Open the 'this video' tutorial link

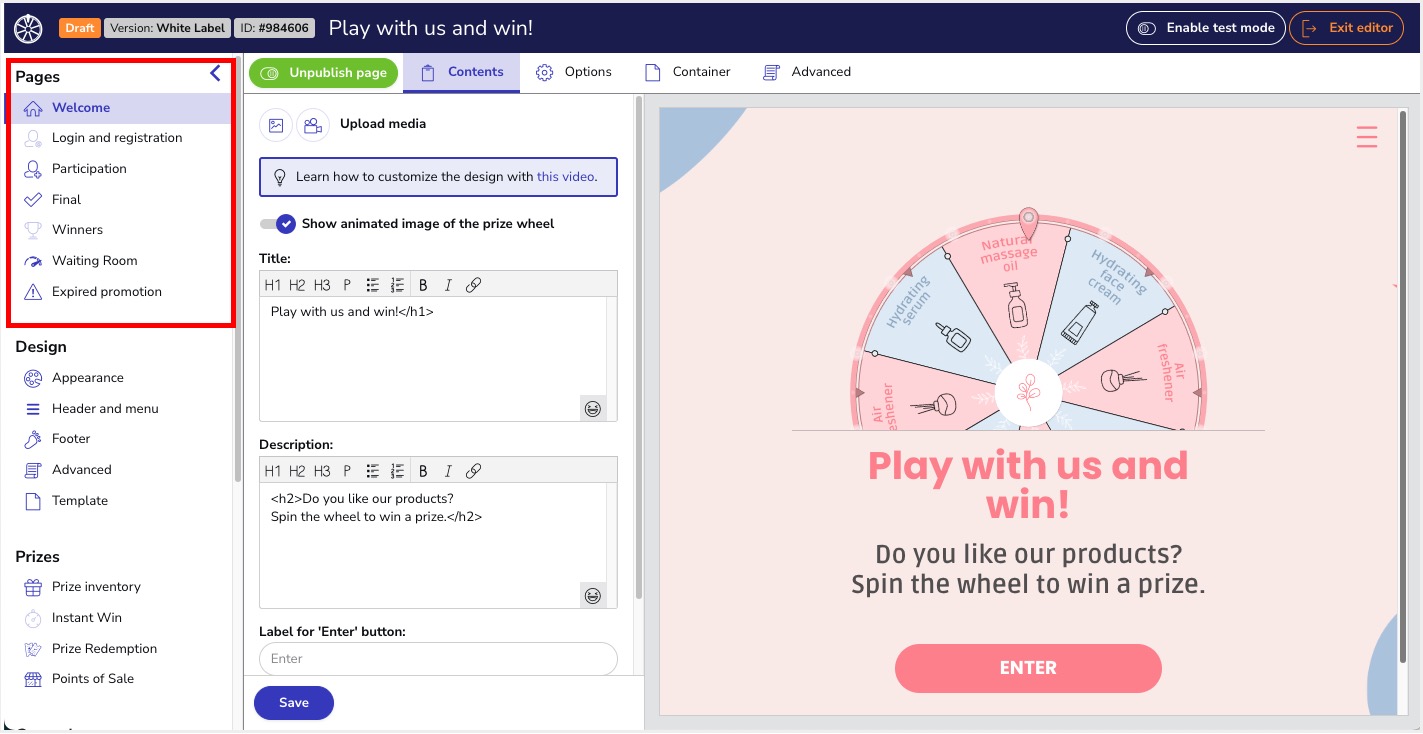point(566,177)
